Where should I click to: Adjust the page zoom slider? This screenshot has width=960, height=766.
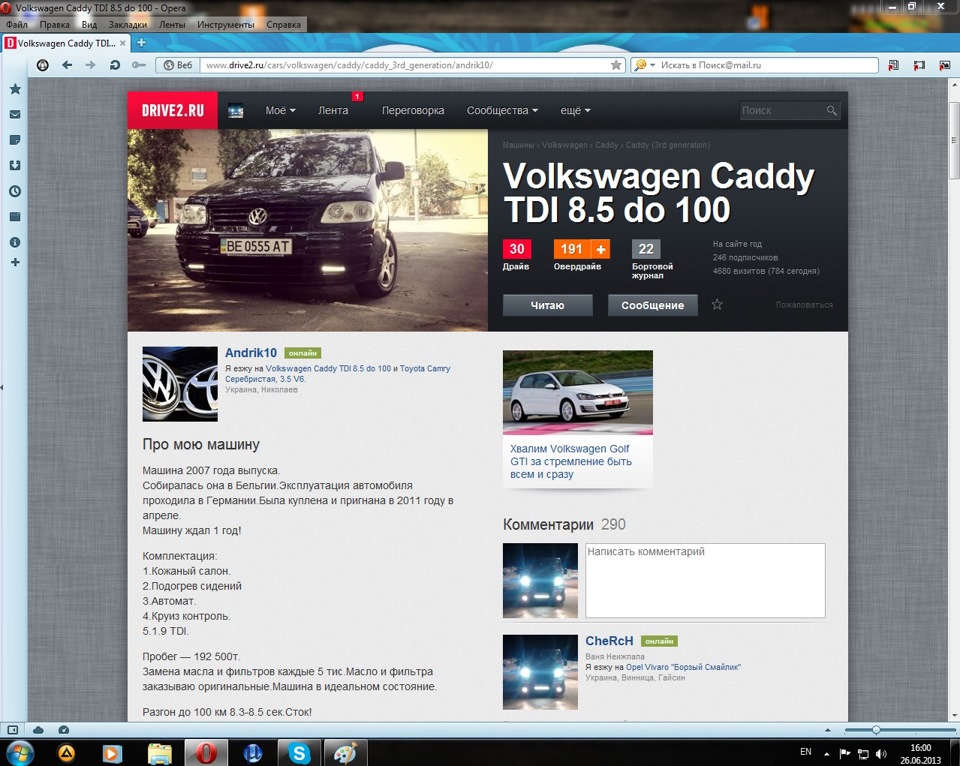pos(876,730)
